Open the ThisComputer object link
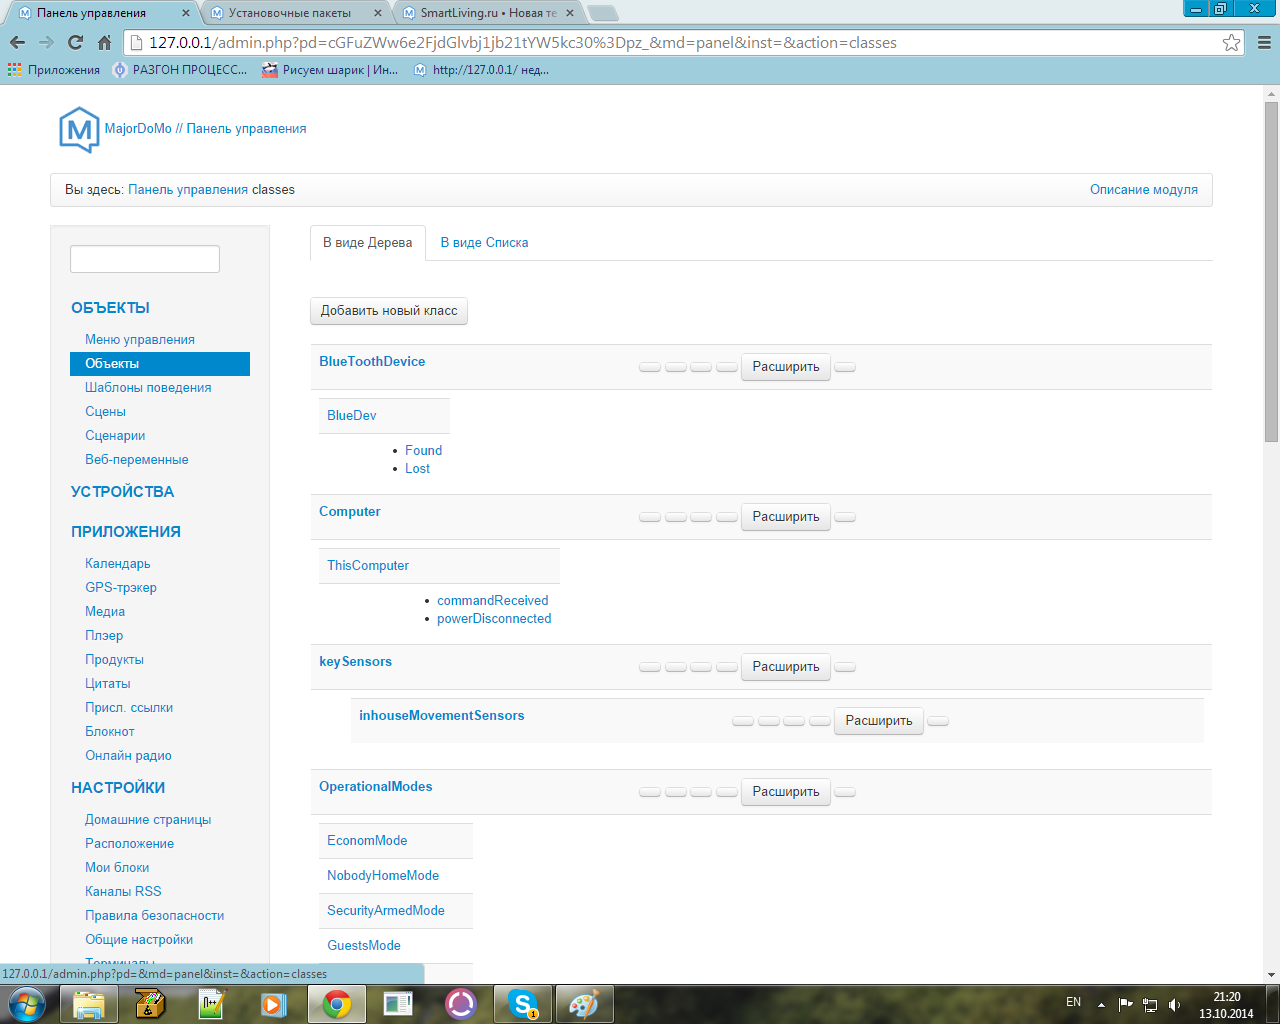 pyautogui.click(x=368, y=566)
